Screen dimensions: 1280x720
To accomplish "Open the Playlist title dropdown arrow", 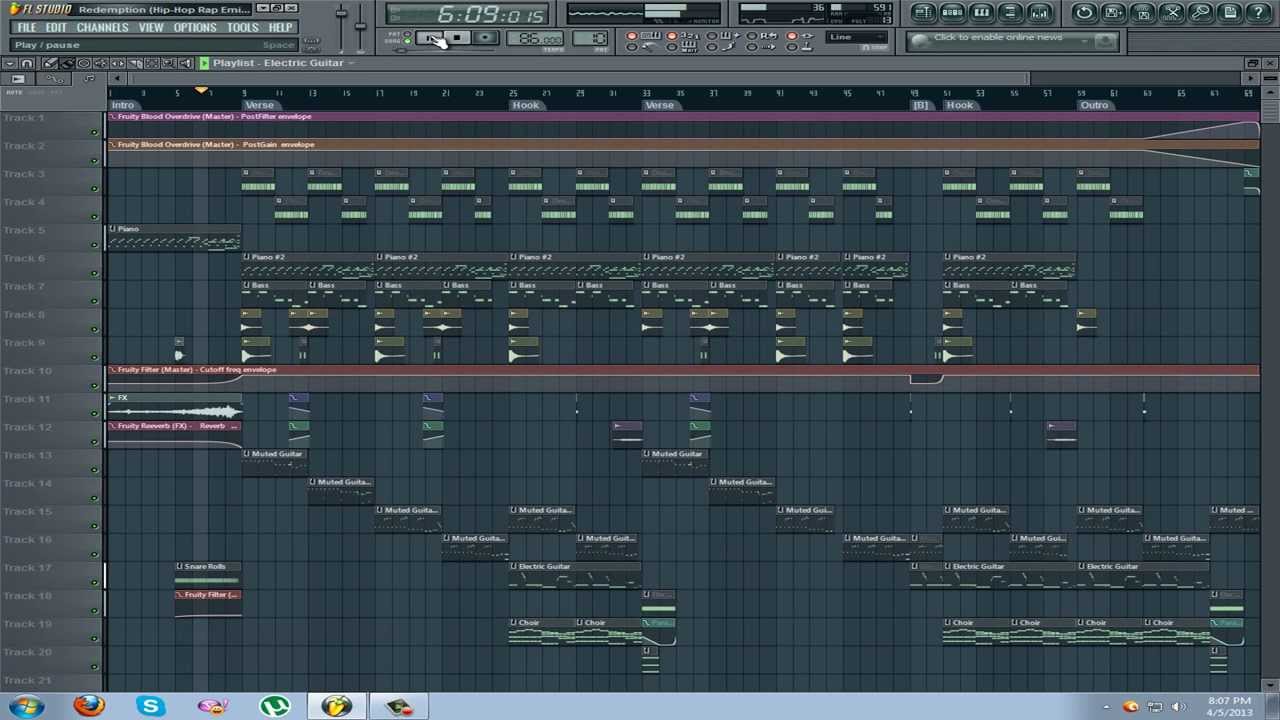I will tap(350, 63).
